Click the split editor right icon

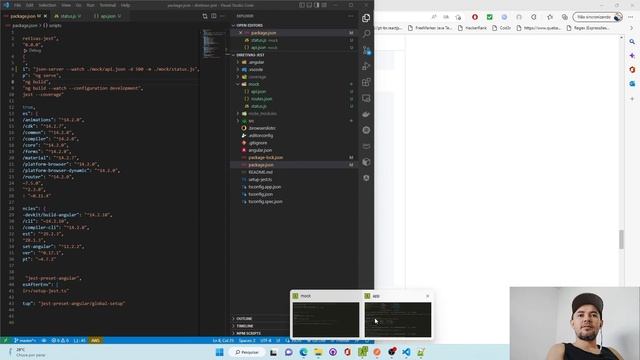tap(214, 16)
